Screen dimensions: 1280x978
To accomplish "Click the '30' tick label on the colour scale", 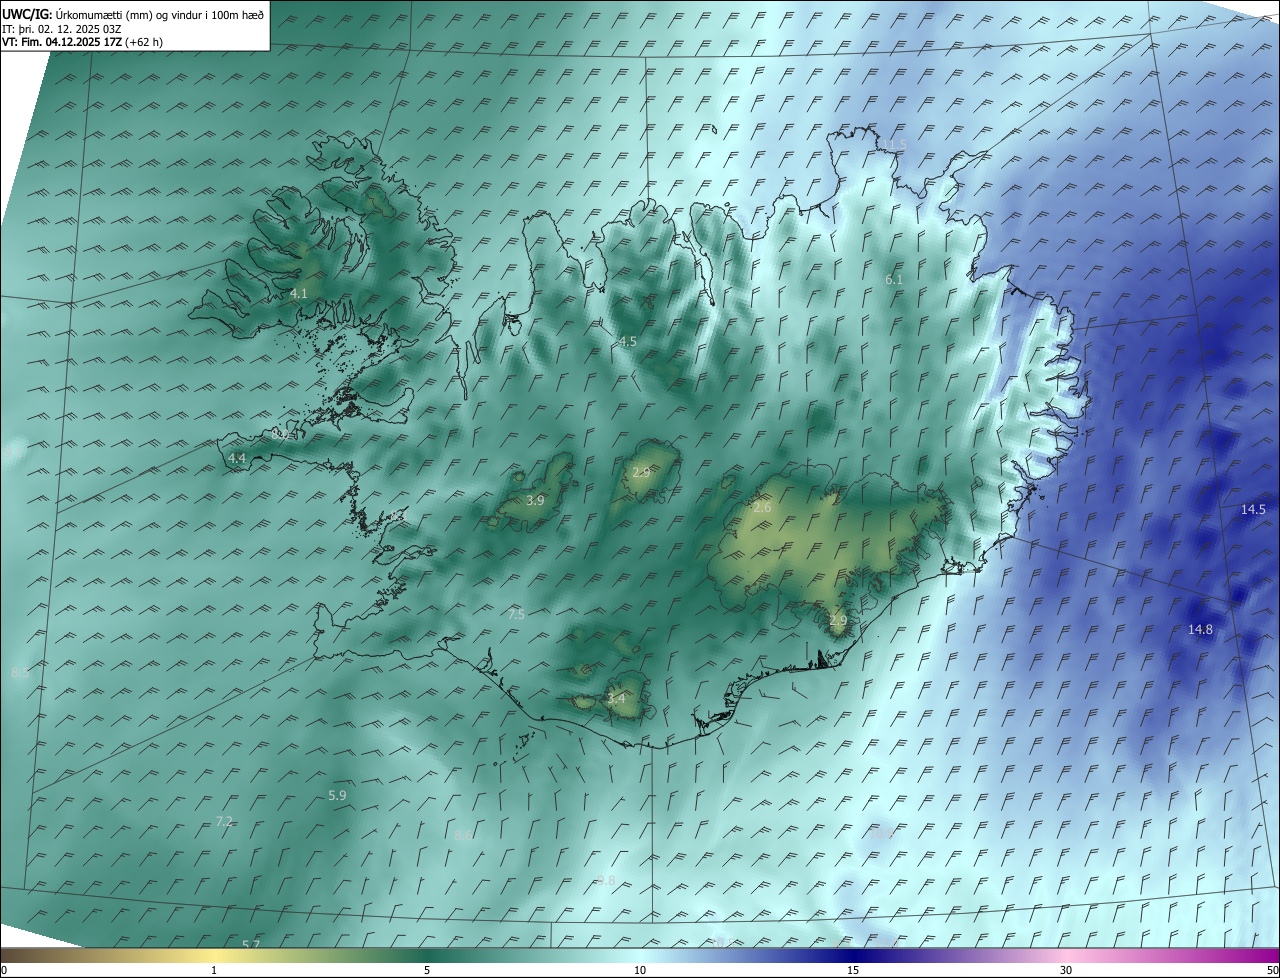I will (x=1066, y=970).
